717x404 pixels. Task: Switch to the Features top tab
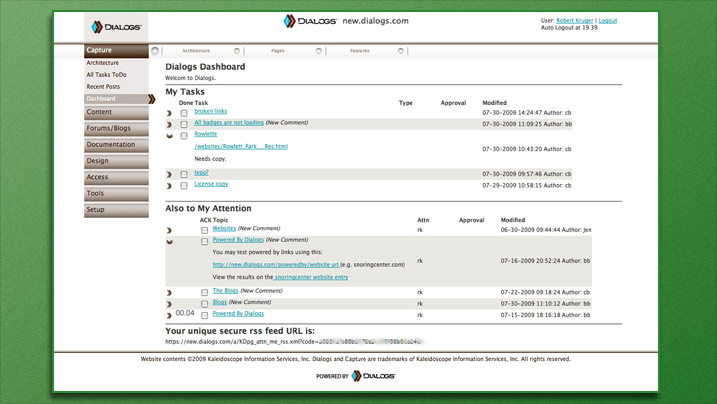click(359, 51)
